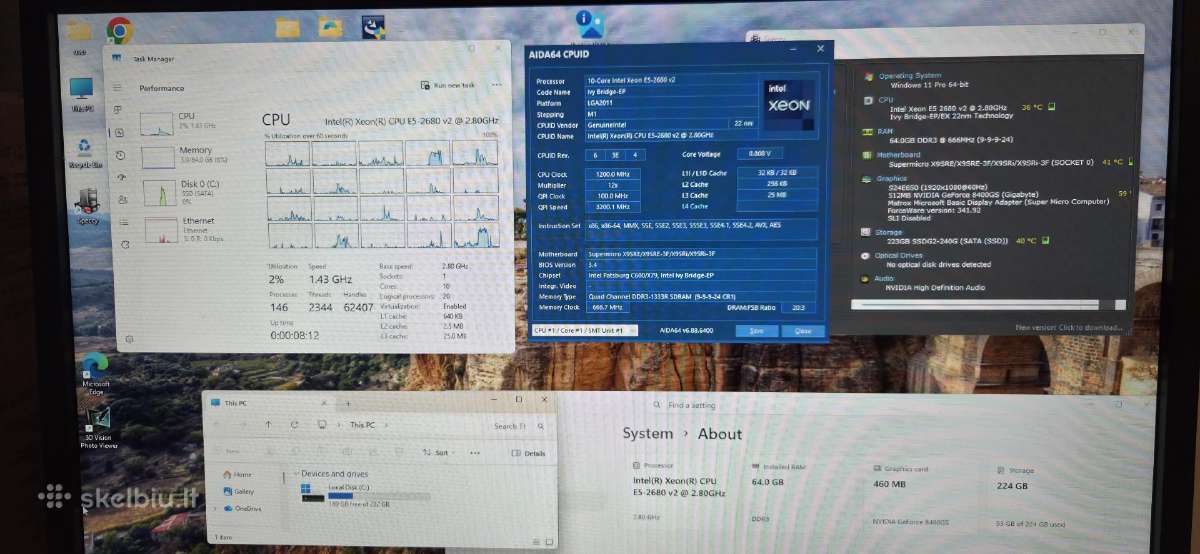Click the Save button in AIDA64 CPUID
This screenshot has width=1200, height=554.
(757, 330)
